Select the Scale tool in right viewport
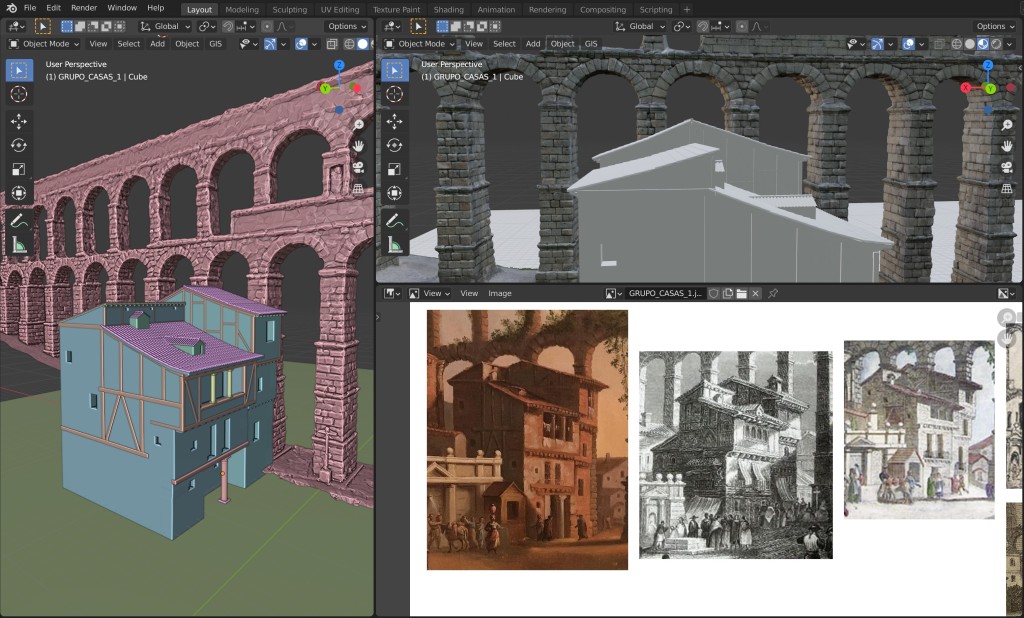 395,169
